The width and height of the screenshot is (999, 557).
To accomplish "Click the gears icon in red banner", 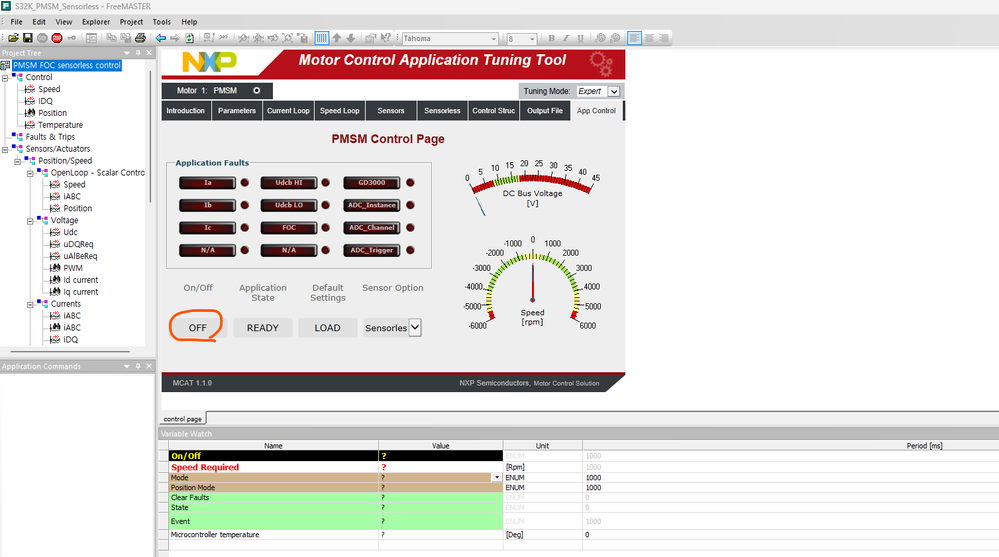I will [x=600, y=63].
